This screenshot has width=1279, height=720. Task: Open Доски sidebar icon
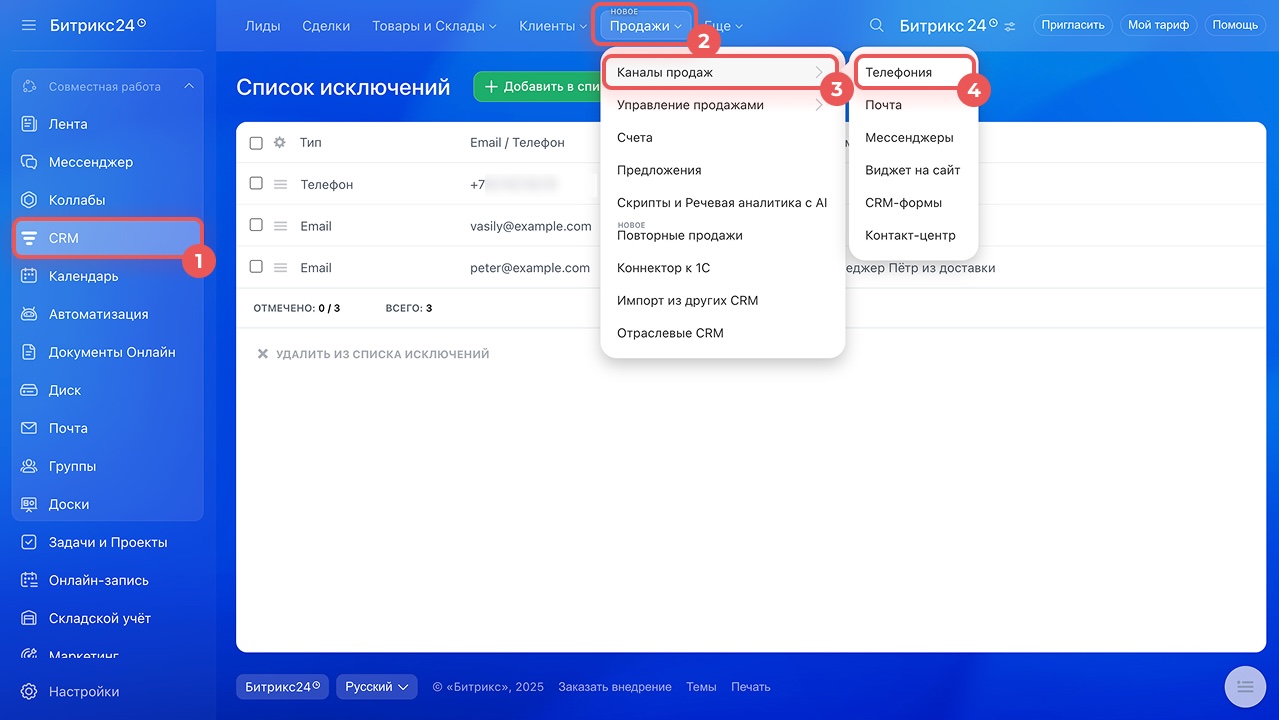point(29,504)
